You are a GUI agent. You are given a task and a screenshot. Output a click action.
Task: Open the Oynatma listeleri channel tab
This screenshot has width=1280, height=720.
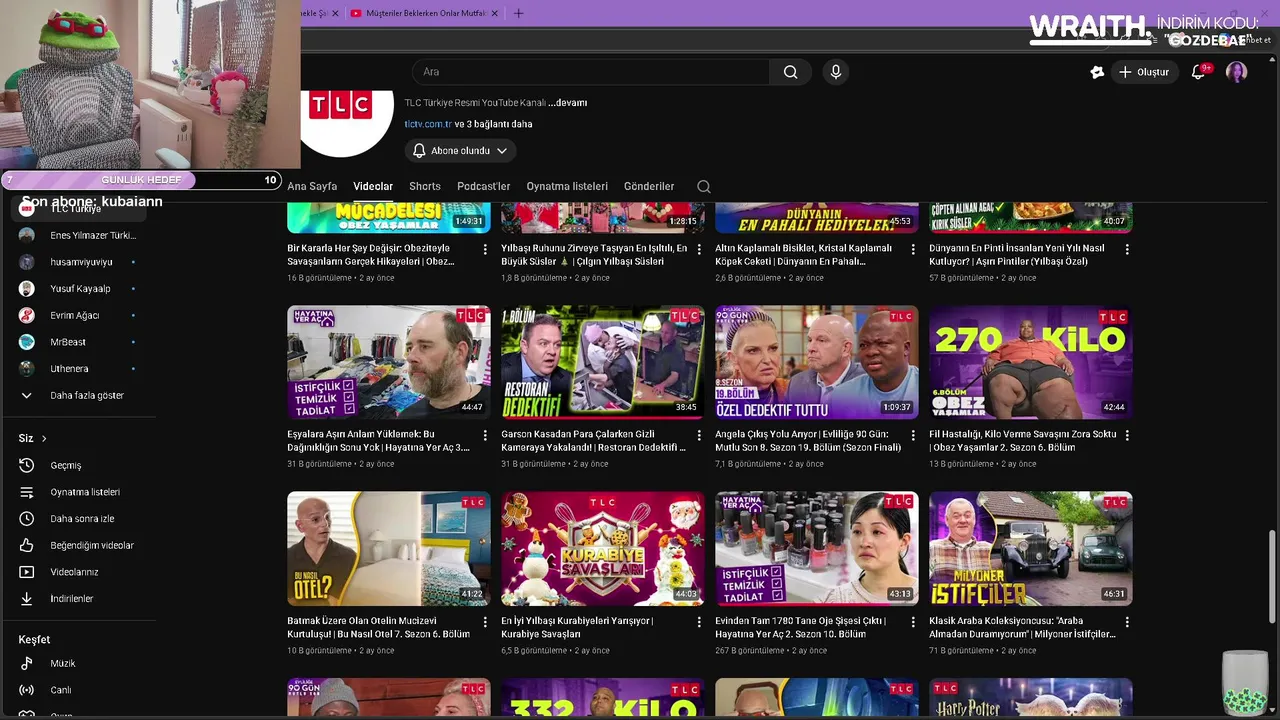tap(567, 186)
